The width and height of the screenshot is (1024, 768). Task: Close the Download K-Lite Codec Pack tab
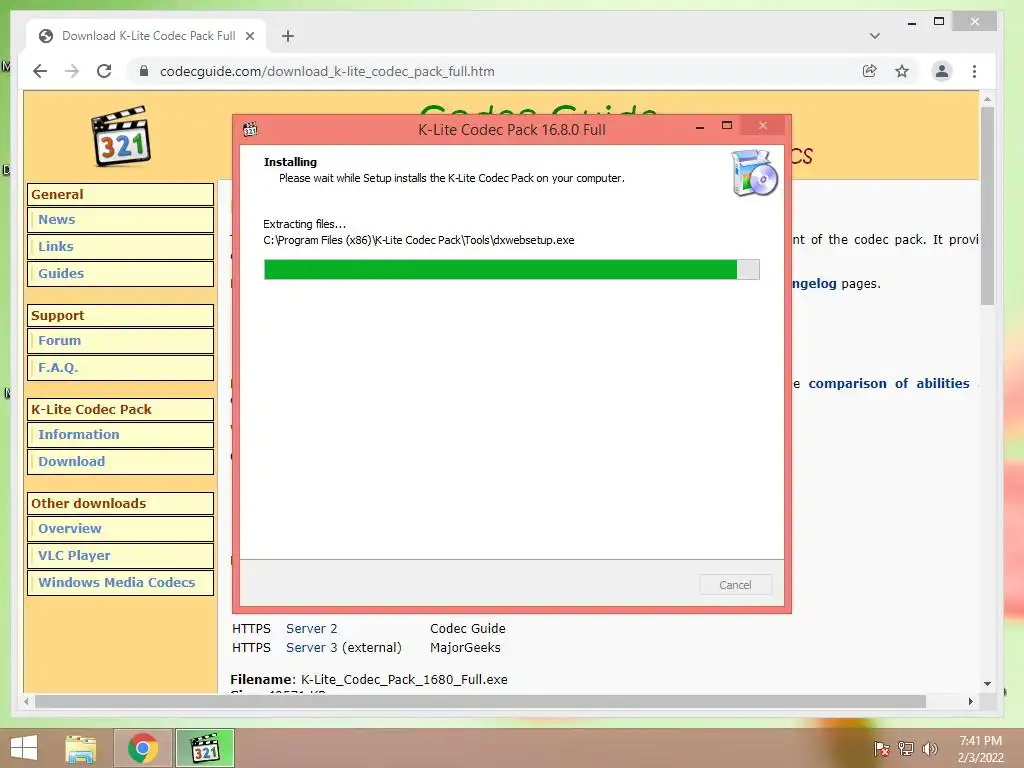(250, 36)
